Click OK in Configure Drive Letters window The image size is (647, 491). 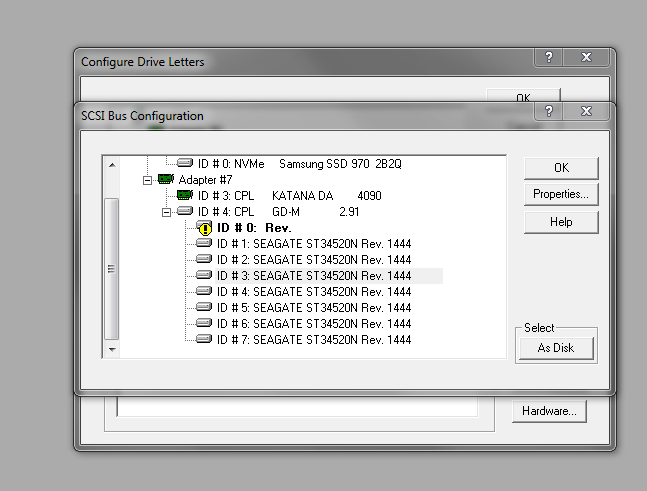click(x=523, y=97)
